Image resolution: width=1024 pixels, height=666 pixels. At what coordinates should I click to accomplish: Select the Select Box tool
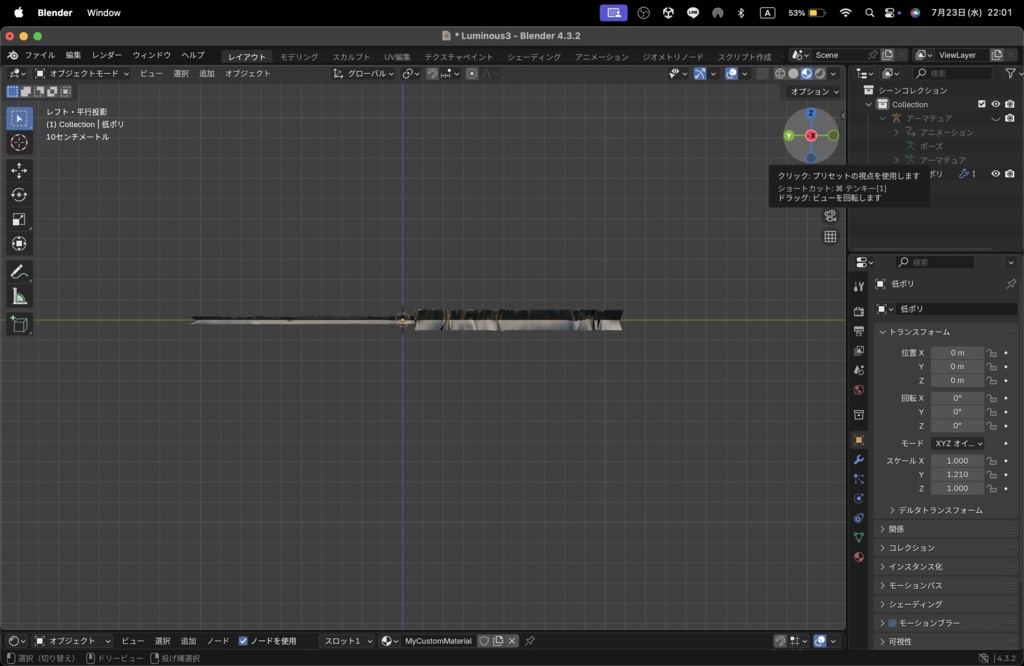point(19,118)
